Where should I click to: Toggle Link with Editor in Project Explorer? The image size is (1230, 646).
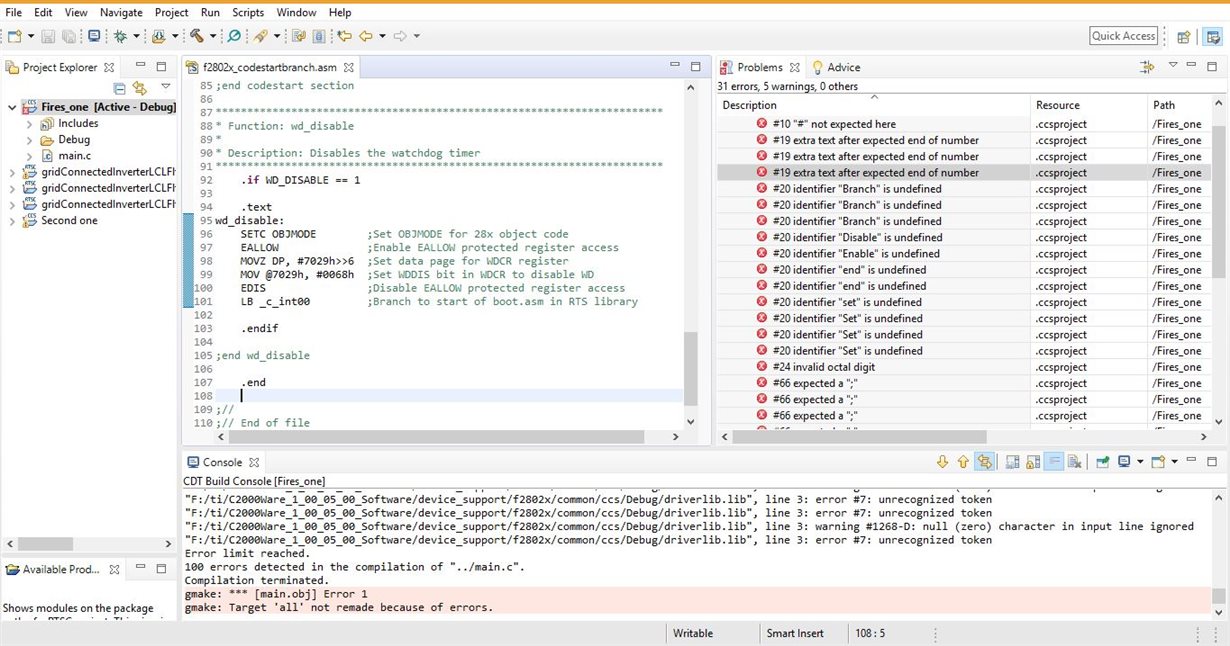(x=139, y=88)
